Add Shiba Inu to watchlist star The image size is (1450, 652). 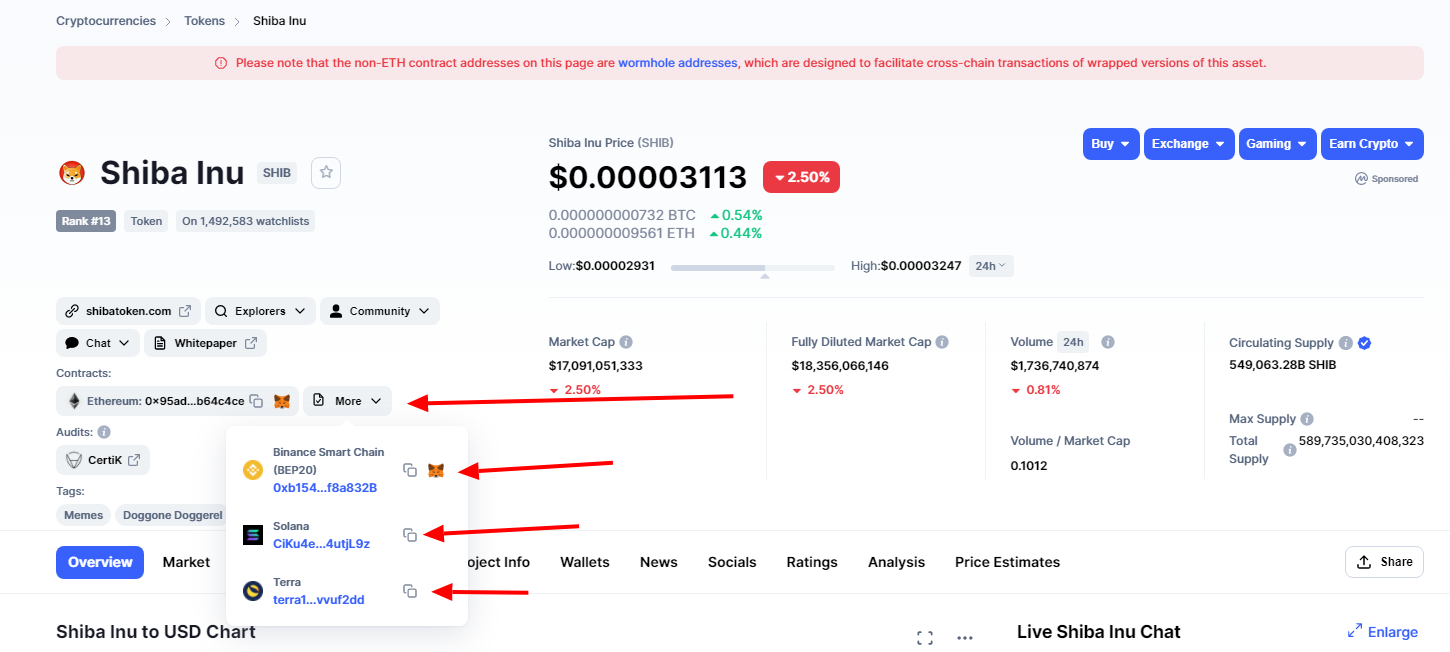click(x=326, y=173)
